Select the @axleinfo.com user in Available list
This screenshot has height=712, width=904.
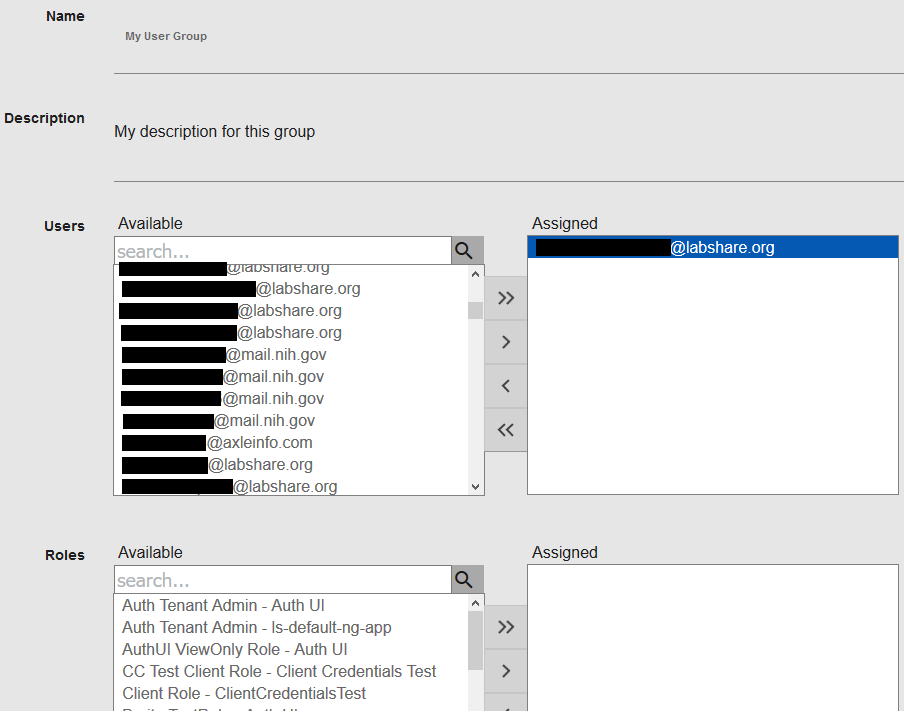(x=291, y=443)
